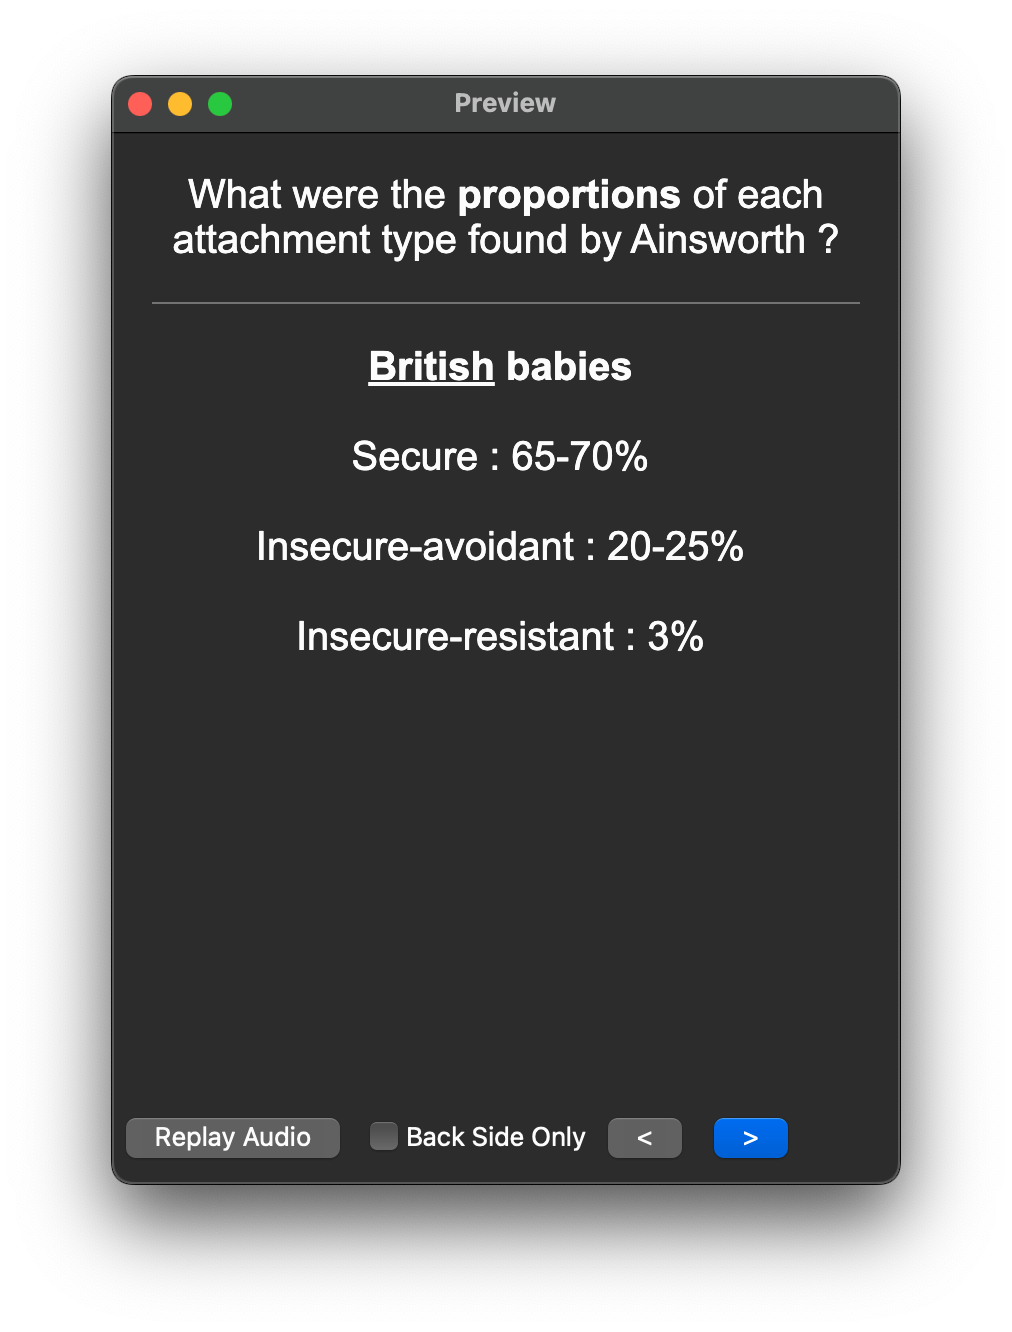Click the "Insecure-avoidant : 20-25%" line

click(x=500, y=547)
